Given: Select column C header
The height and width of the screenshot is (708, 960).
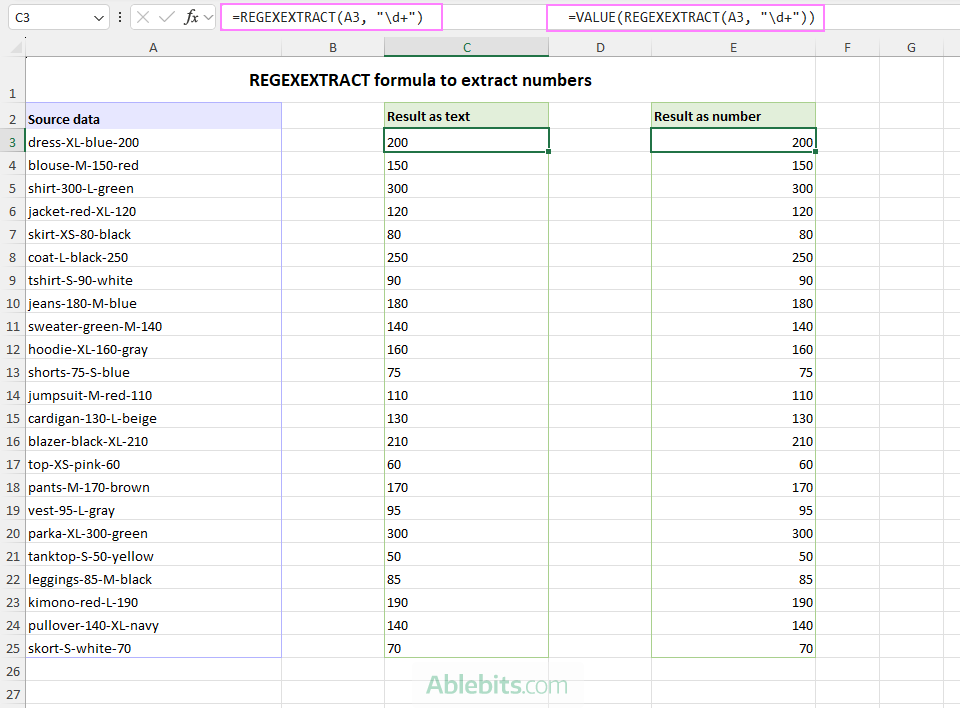Looking at the screenshot, I should [467, 47].
